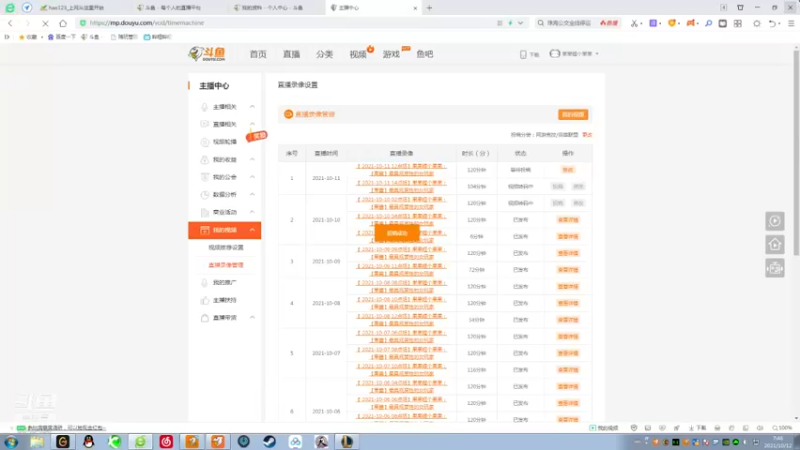
Task: Open the 百度一下 bookmark
Action: pyautogui.click(x=62, y=37)
